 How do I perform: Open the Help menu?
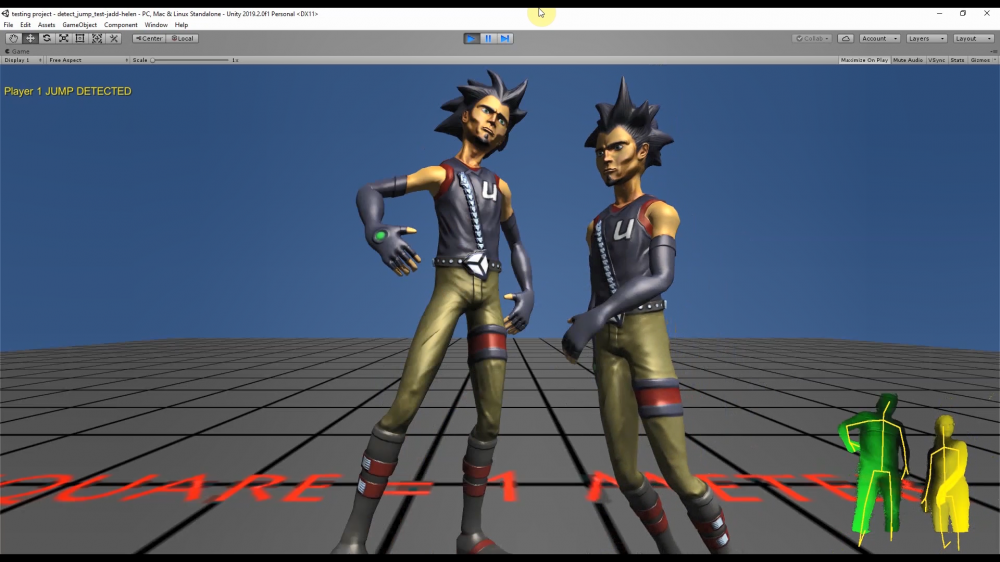pyautogui.click(x=181, y=25)
